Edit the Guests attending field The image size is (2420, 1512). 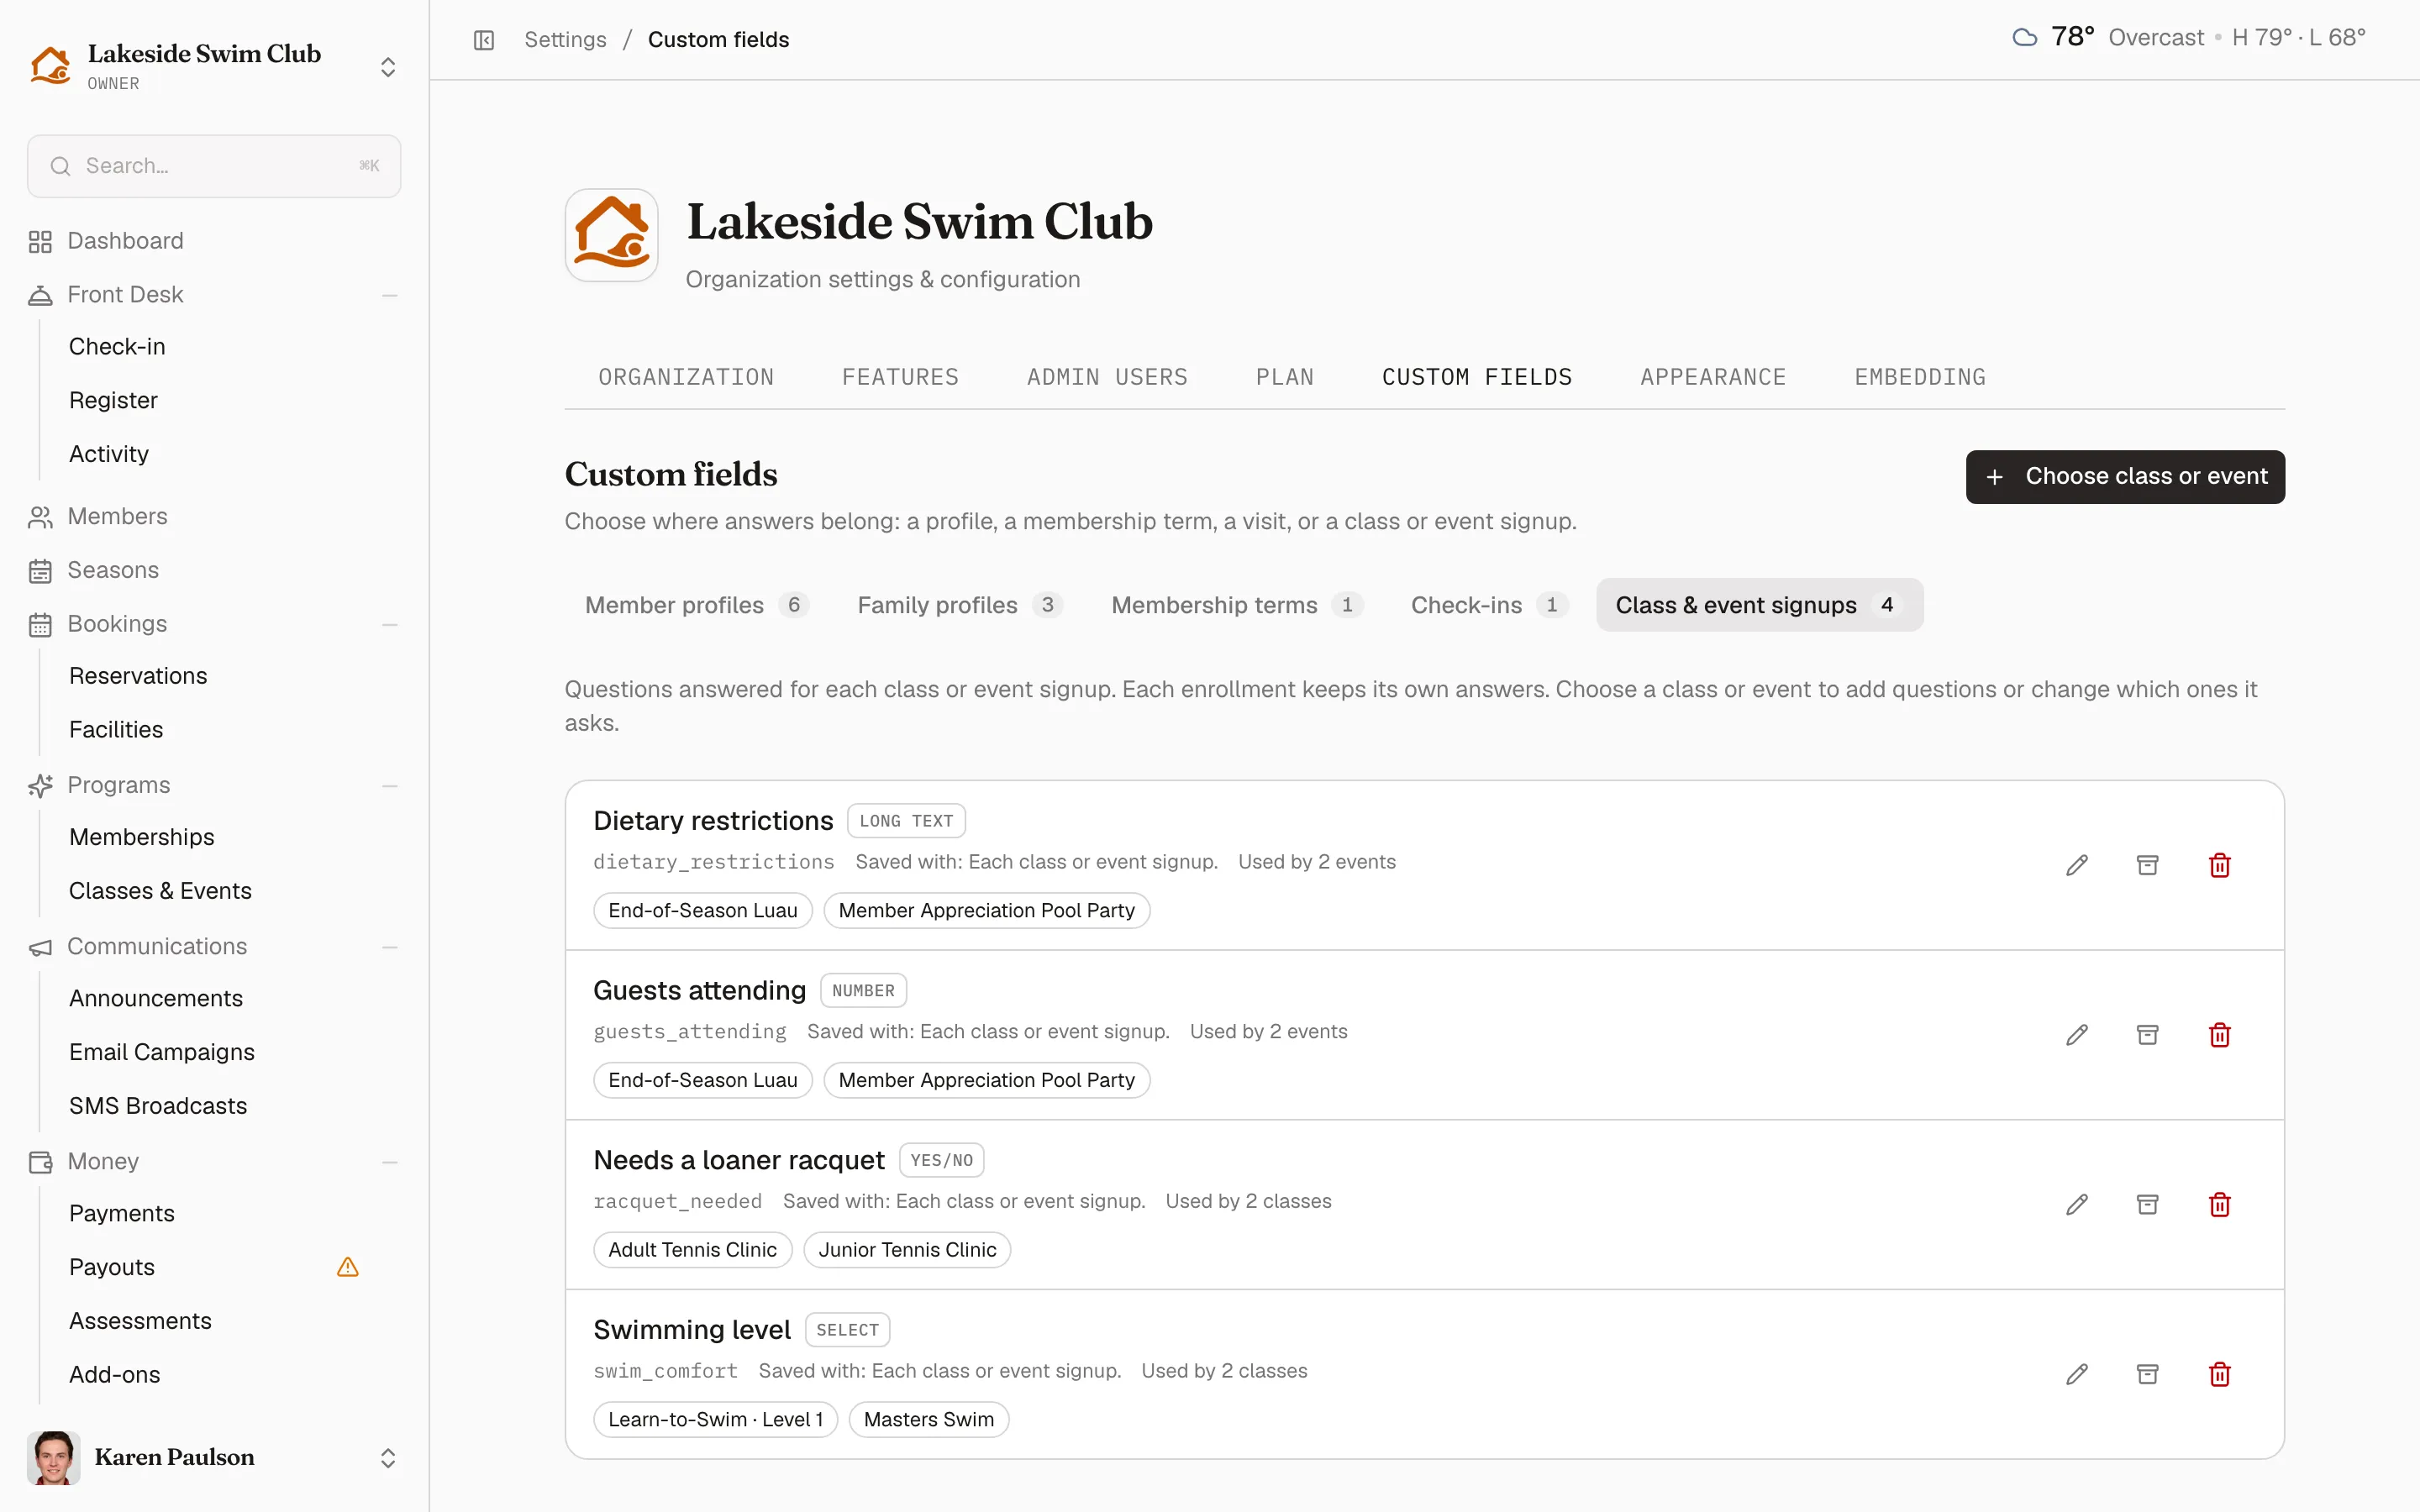[2077, 1035]
